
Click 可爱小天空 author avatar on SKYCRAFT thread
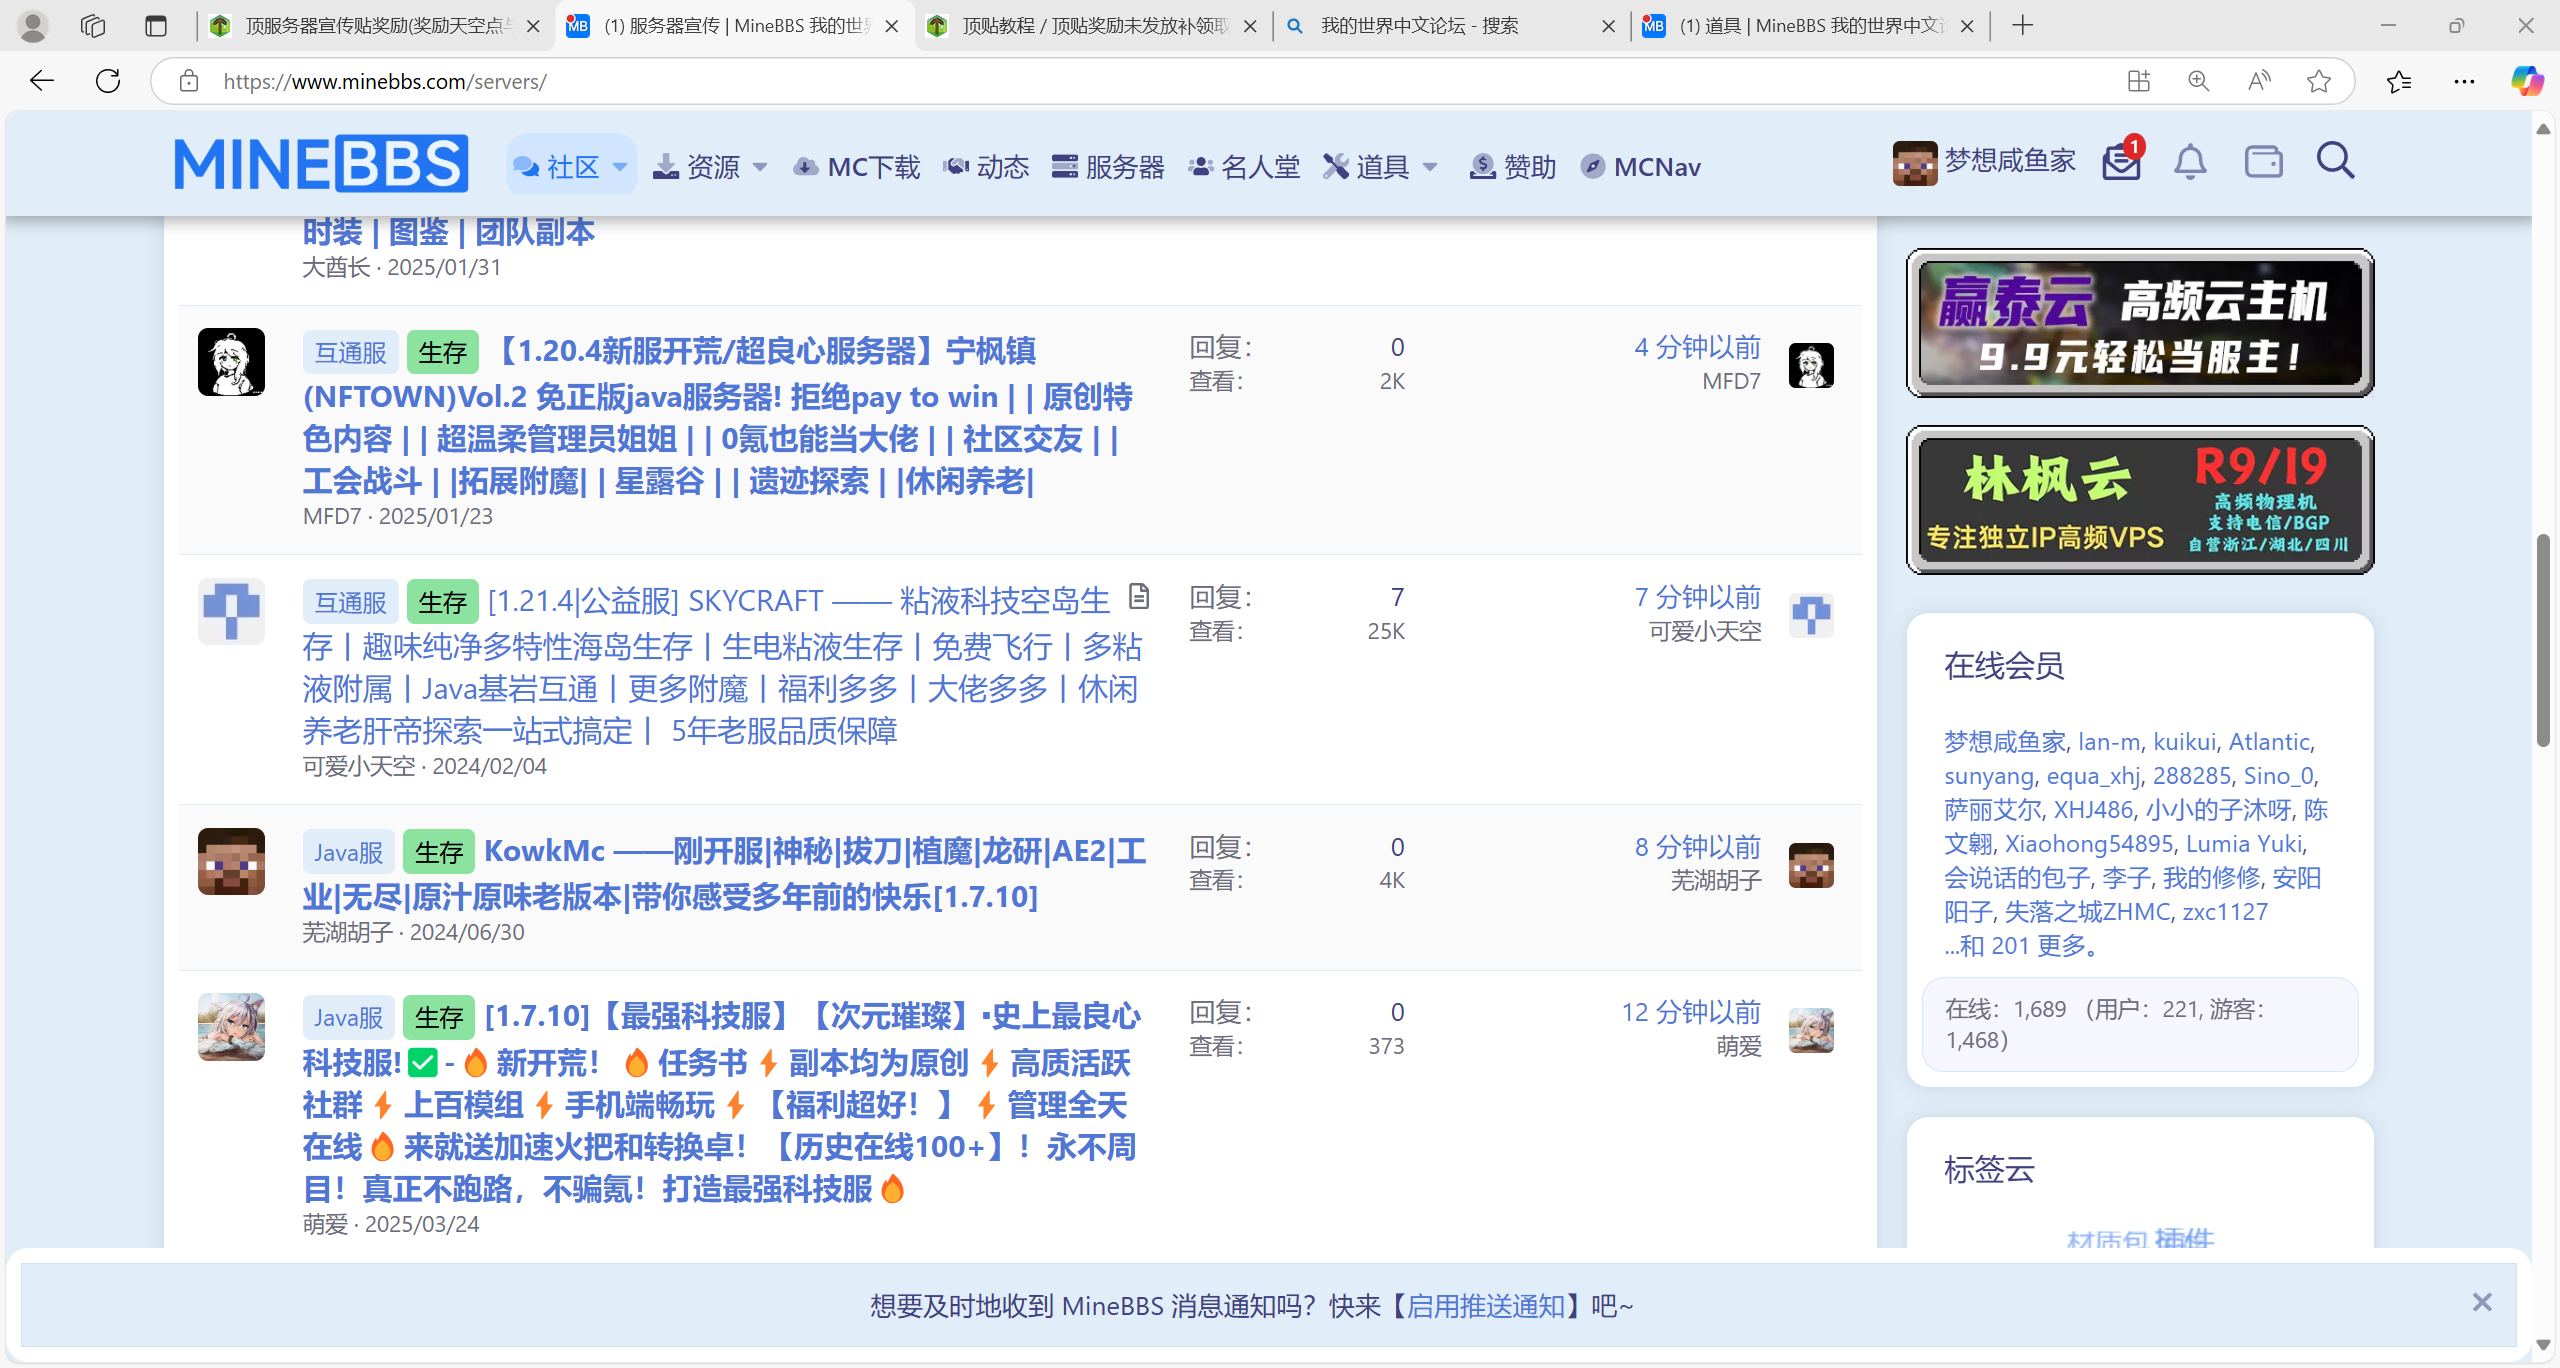[231, 611]
